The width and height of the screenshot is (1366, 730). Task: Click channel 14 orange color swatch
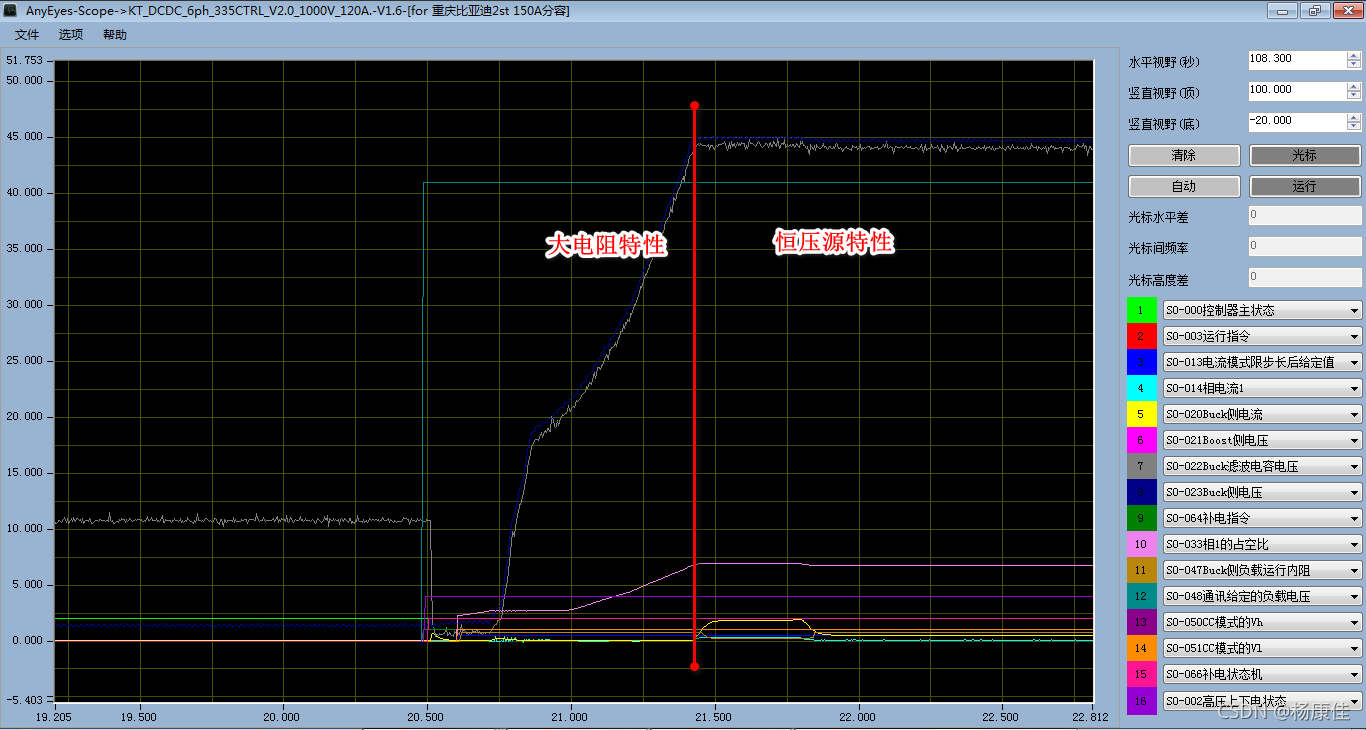(x=1142, y=648)
